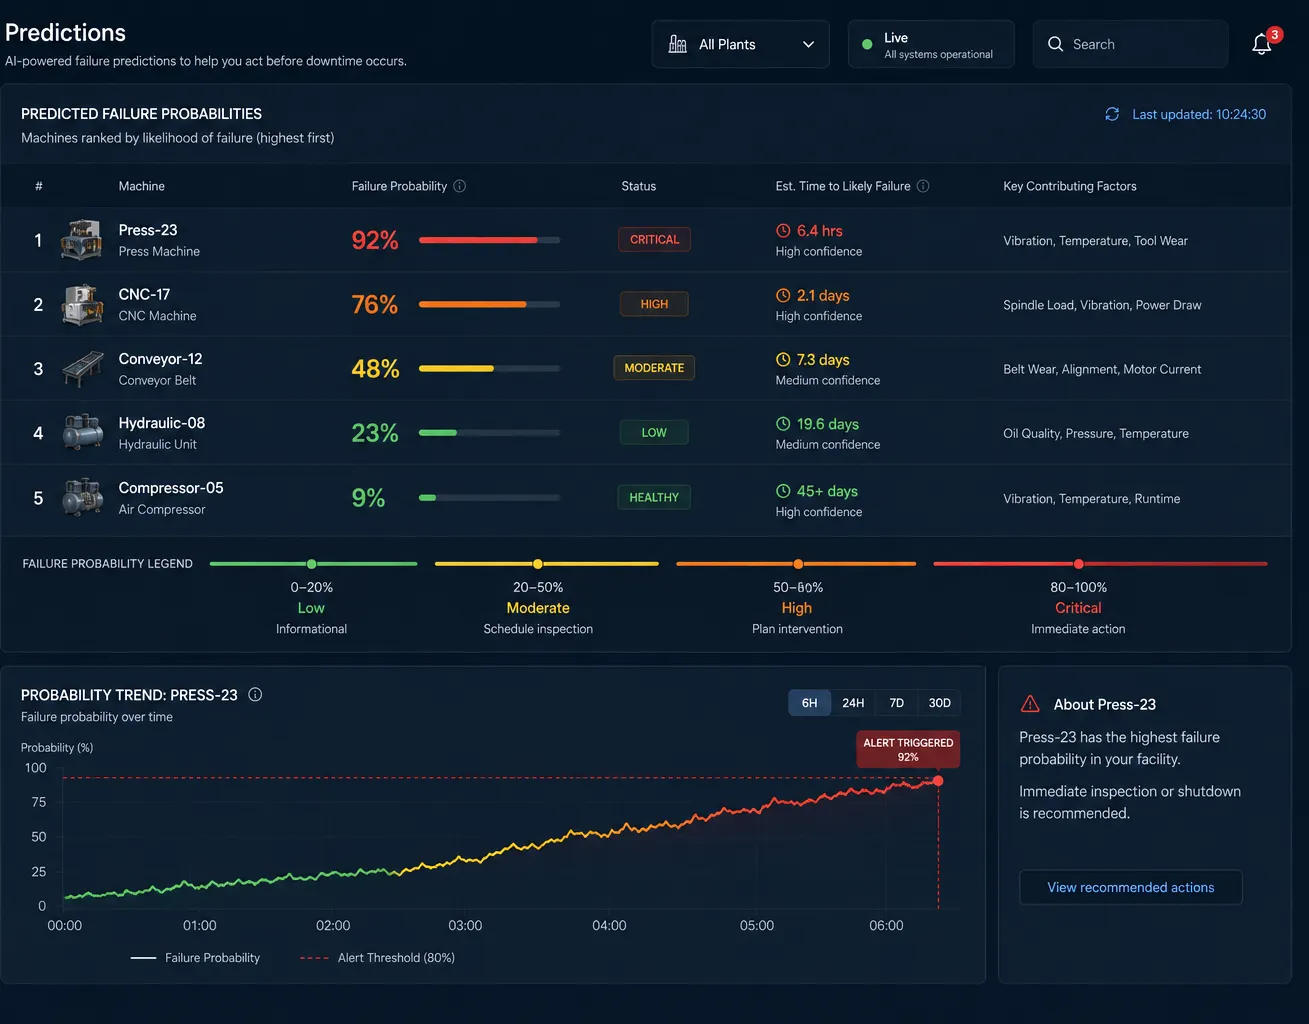Expand the All Plants dropdown
Screen dimensions: 1309x1024
[x=740, y=44]
